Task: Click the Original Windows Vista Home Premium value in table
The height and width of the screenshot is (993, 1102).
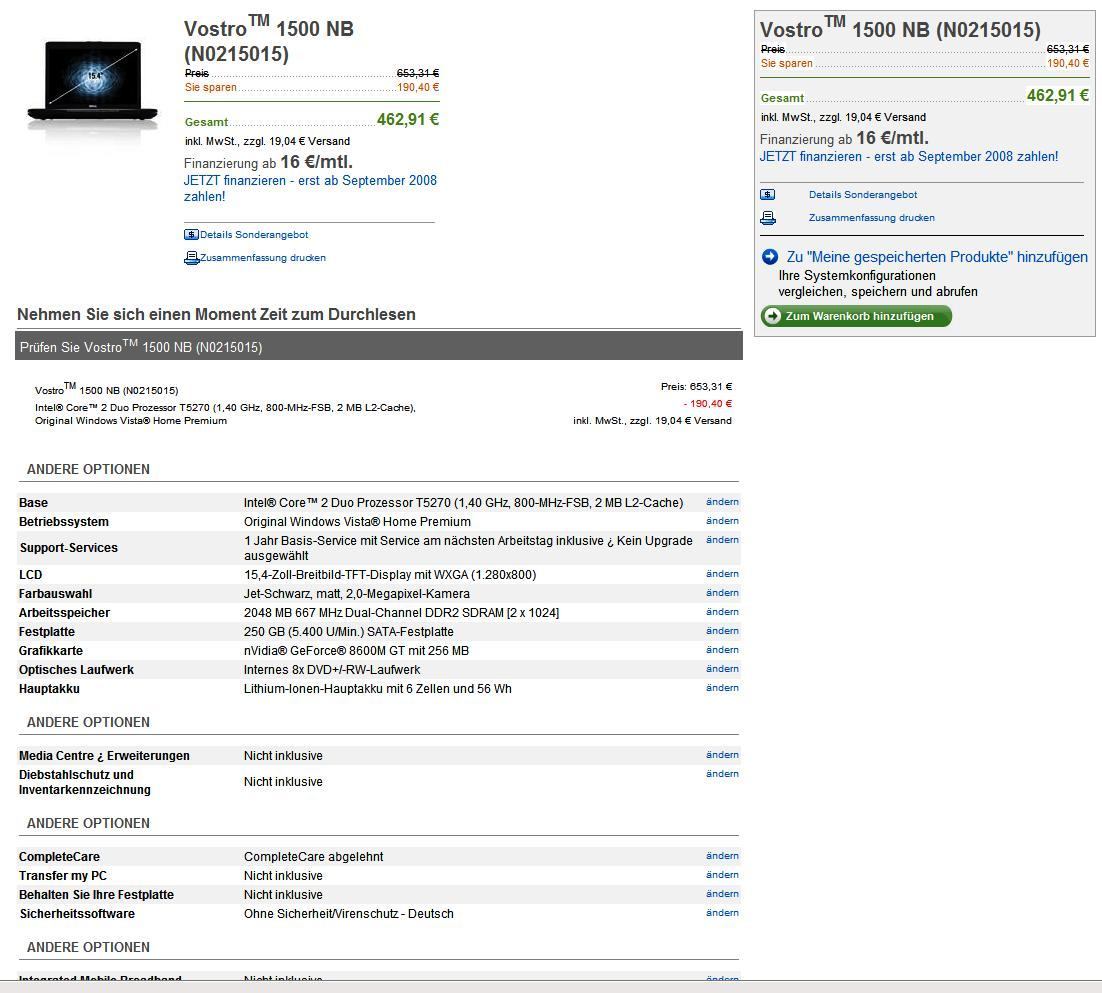Action: [x=357, y=522]
